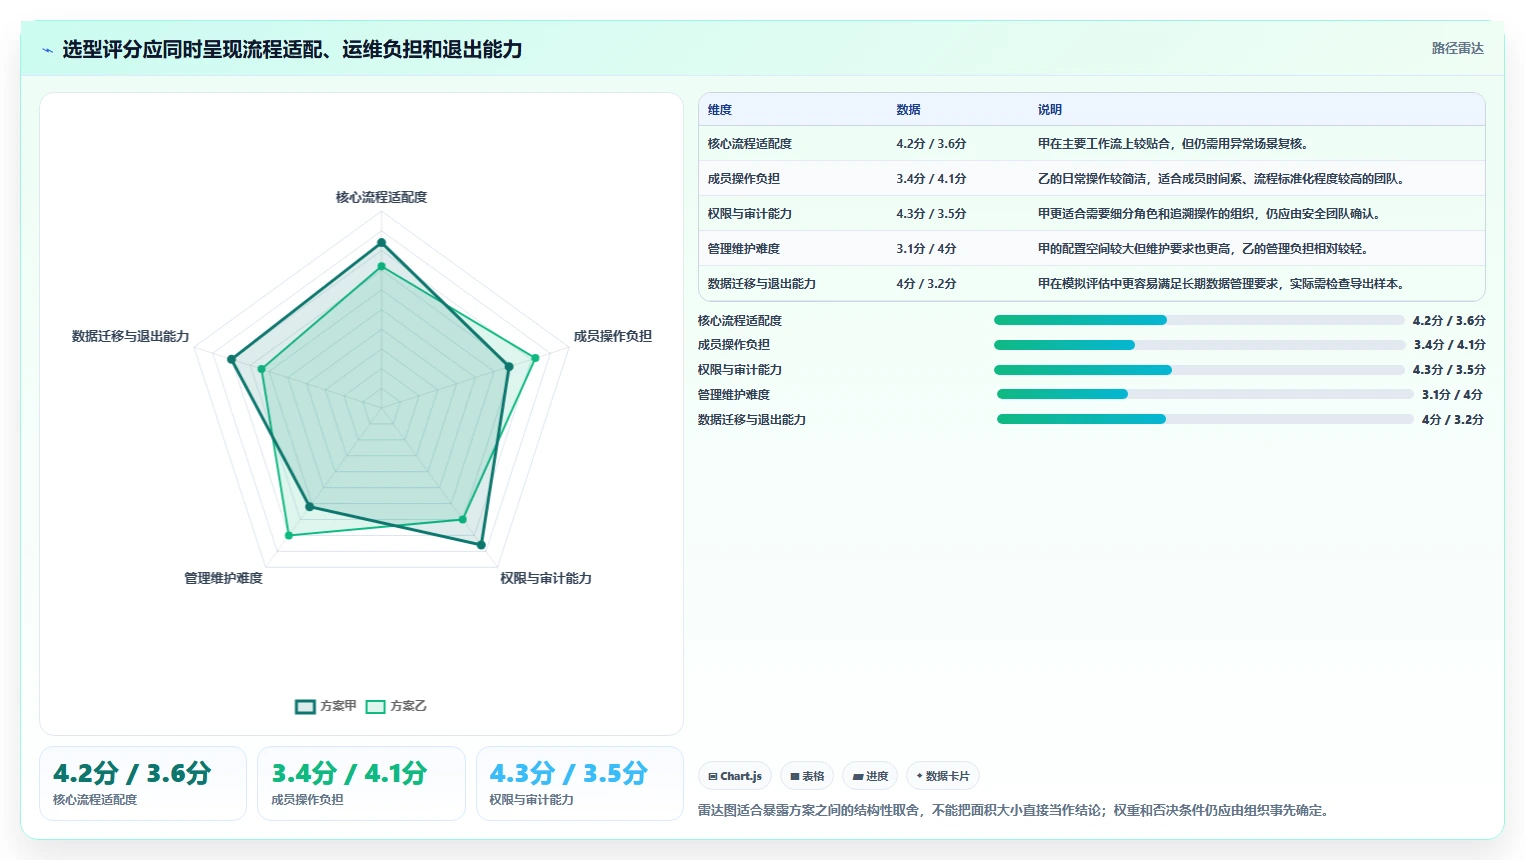Click the Chart.js tag
The image size is (1525, 860).
click(x=735, y=776)
